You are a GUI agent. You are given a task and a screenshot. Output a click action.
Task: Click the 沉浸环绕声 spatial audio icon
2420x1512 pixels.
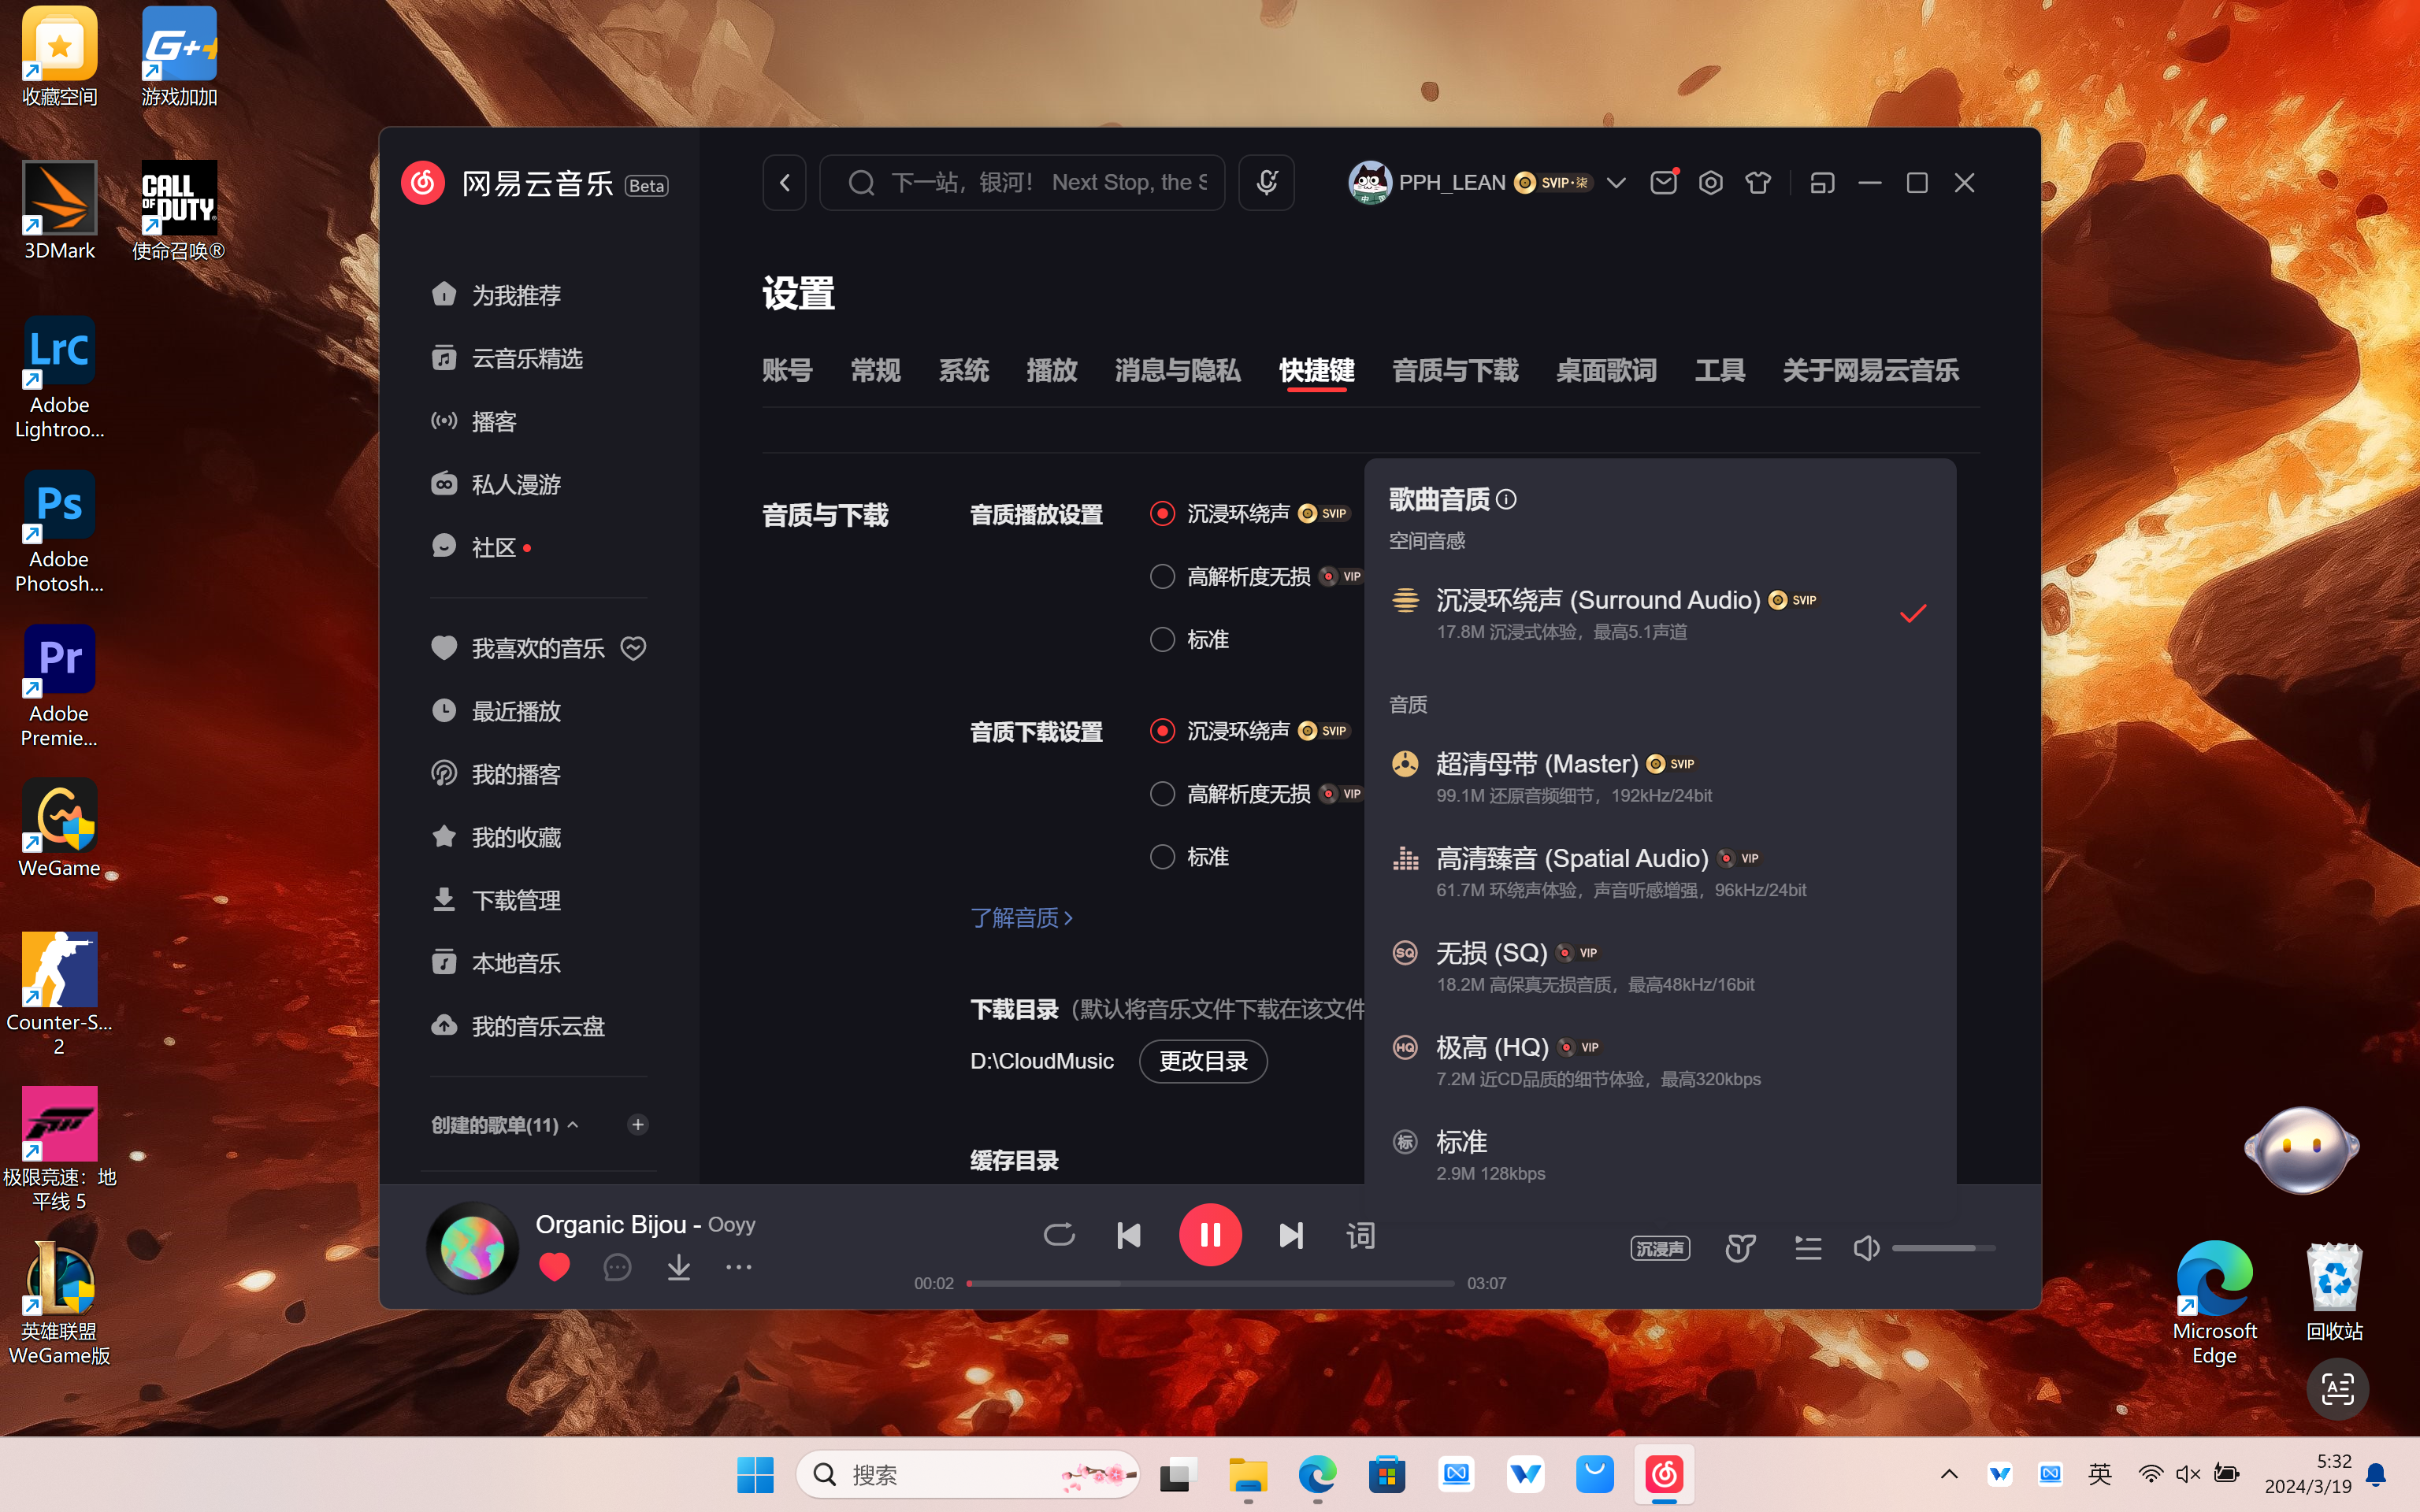[1406, 599]
